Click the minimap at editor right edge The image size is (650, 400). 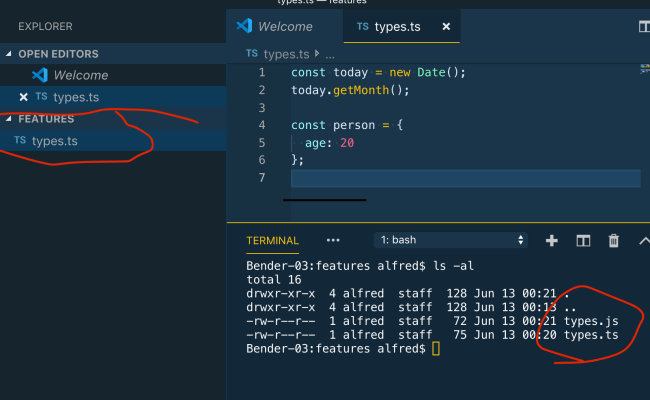[645, 69]
